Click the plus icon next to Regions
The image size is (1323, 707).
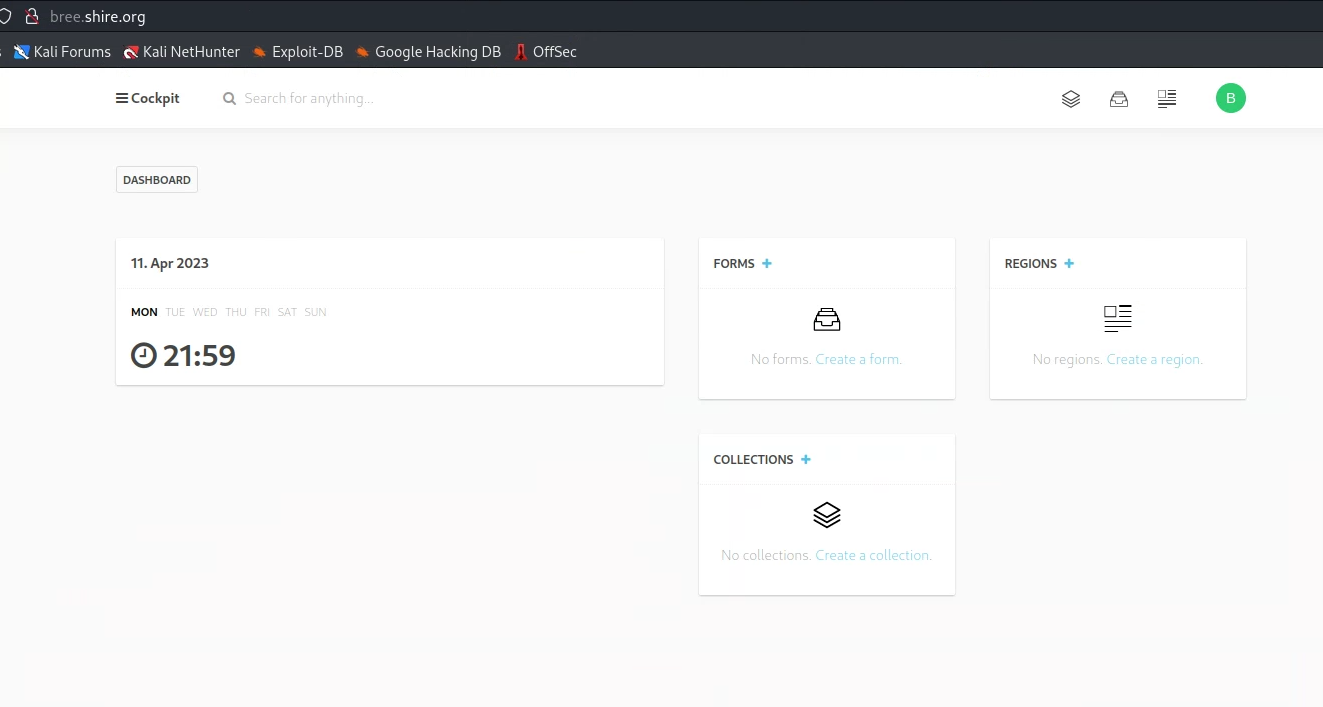pyautogui.click(x=1069, y=264)
